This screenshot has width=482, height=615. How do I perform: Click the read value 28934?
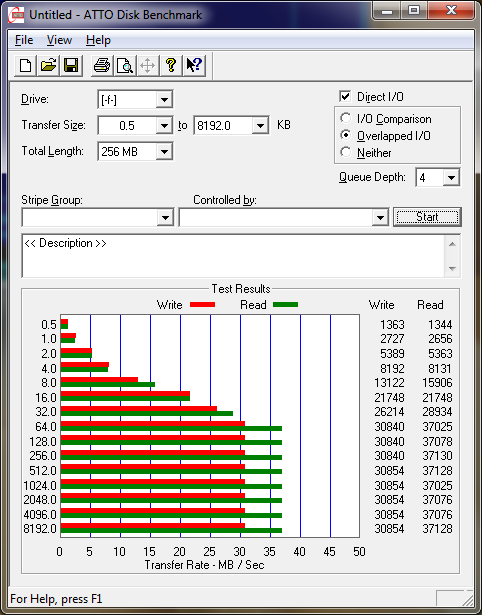coord(437,412)
